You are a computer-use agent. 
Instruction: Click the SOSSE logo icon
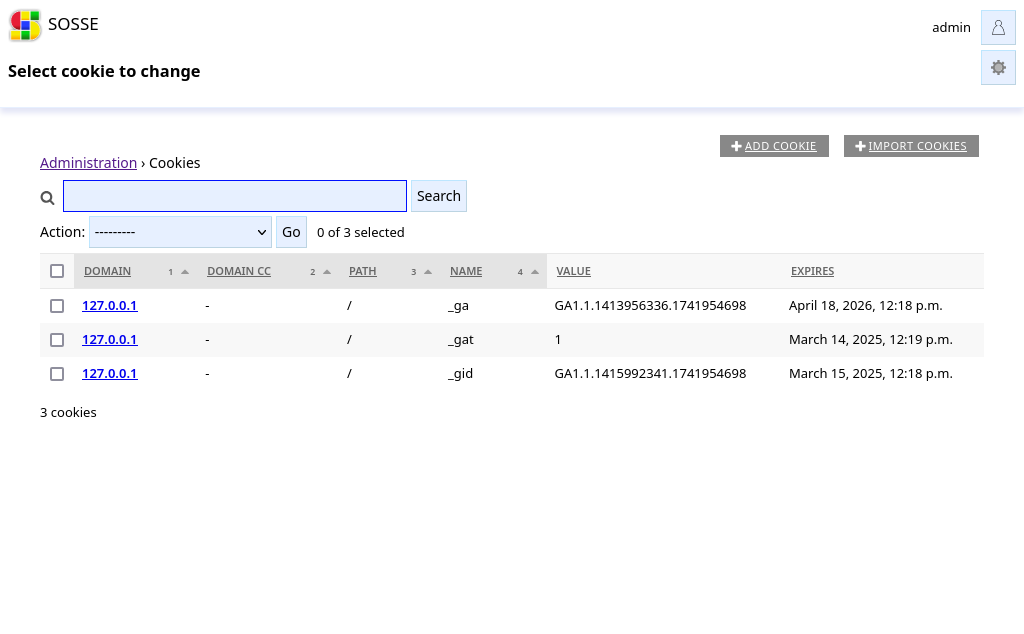(x=25, y=25)
